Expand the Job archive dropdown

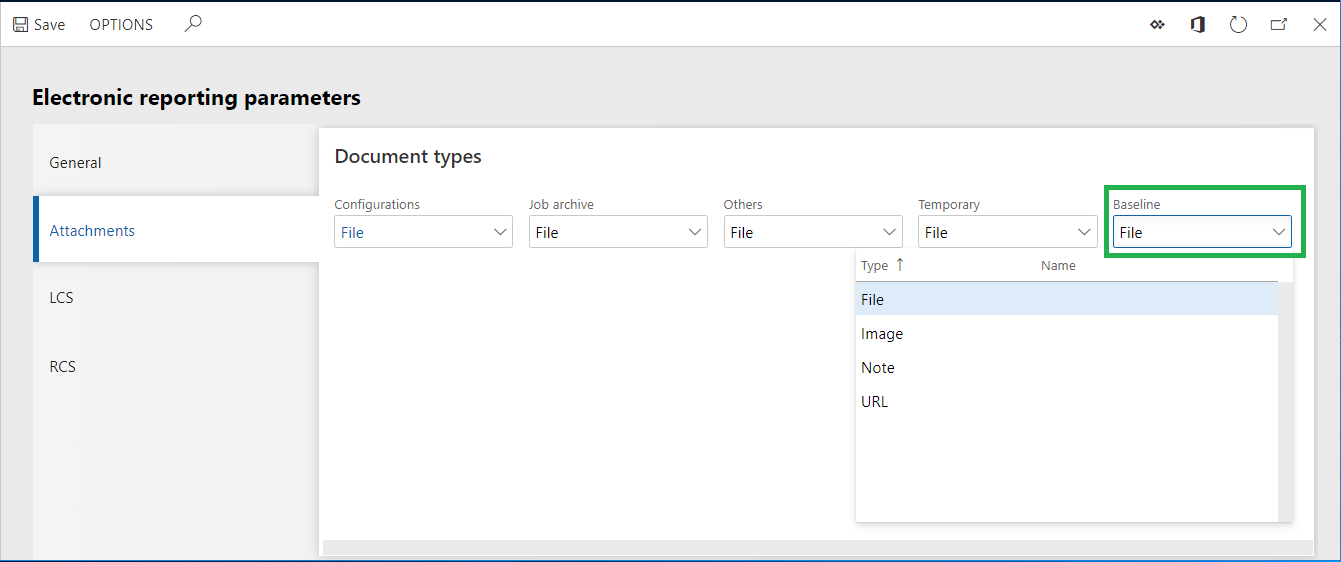(x=696, y=232)
